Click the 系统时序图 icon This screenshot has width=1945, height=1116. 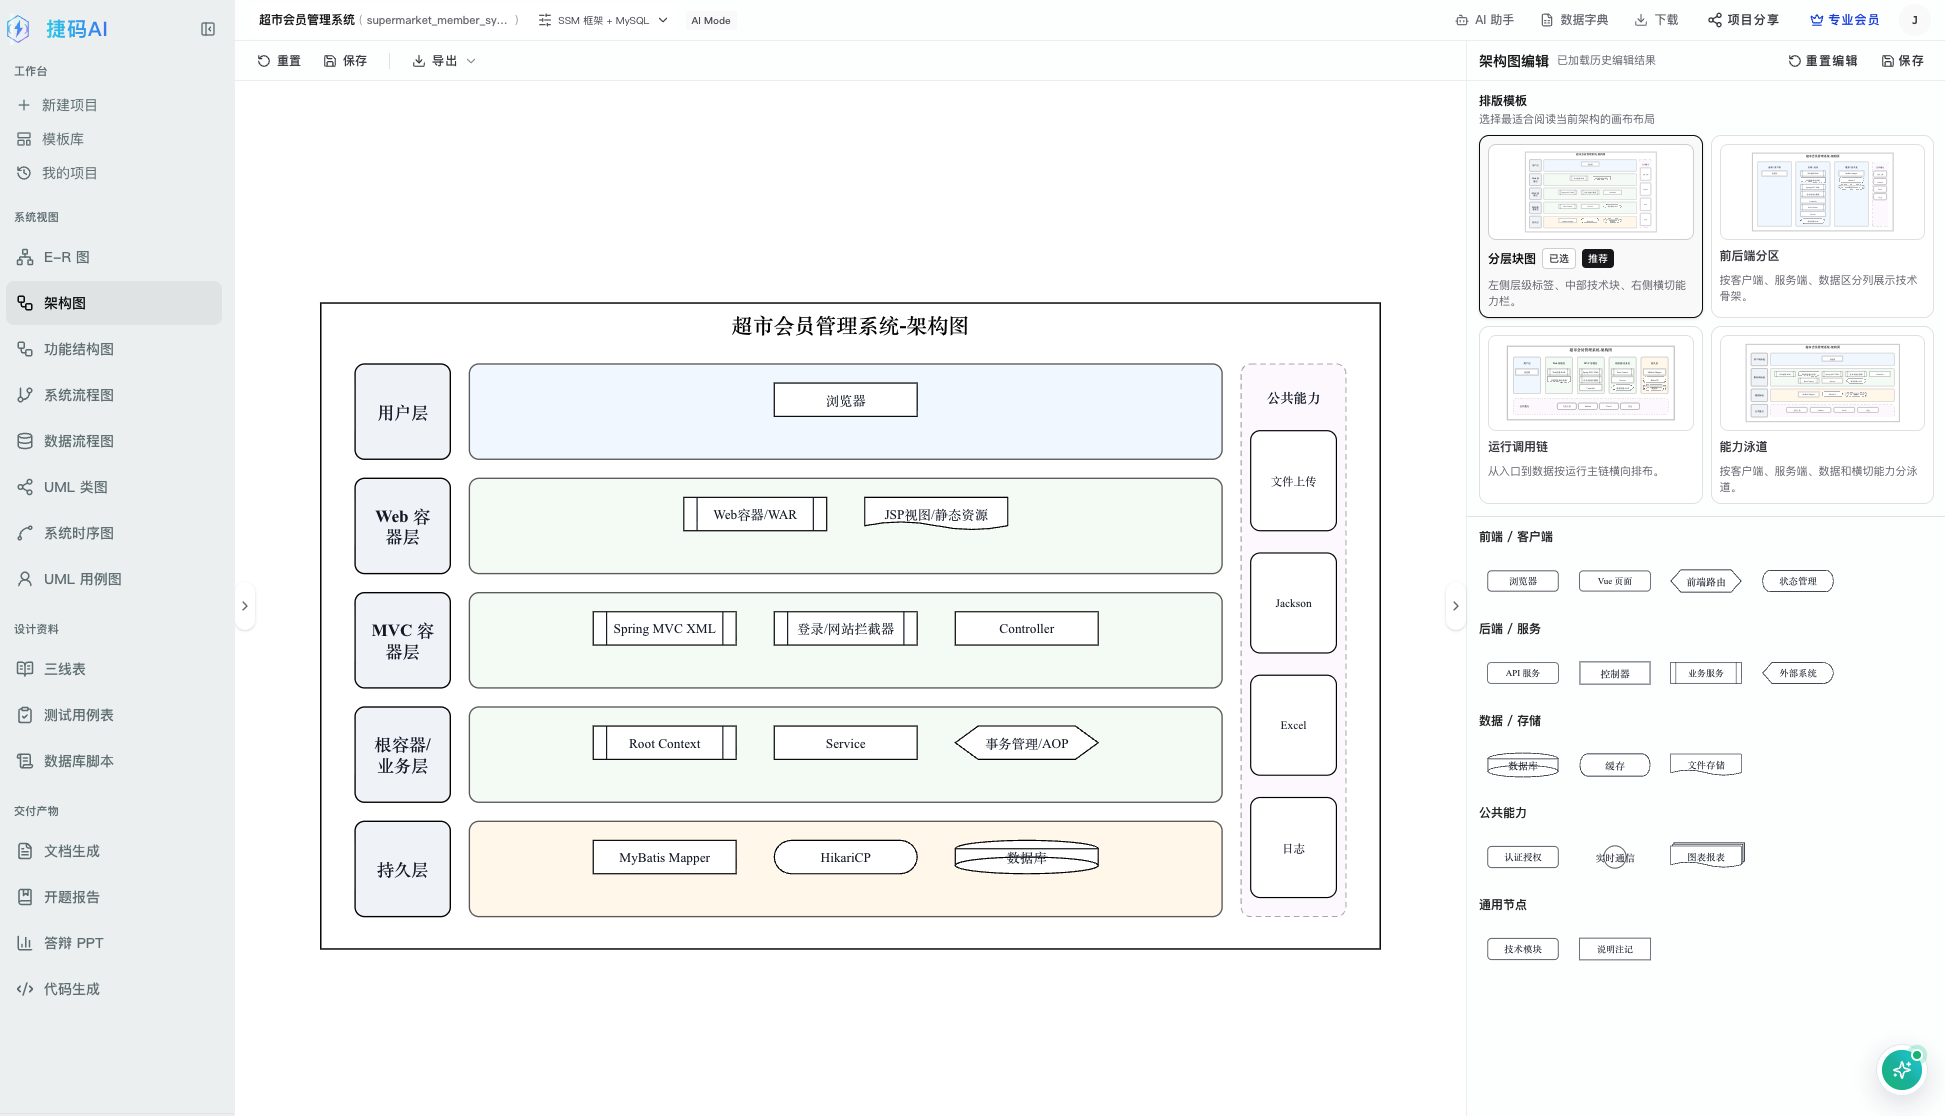25,533
